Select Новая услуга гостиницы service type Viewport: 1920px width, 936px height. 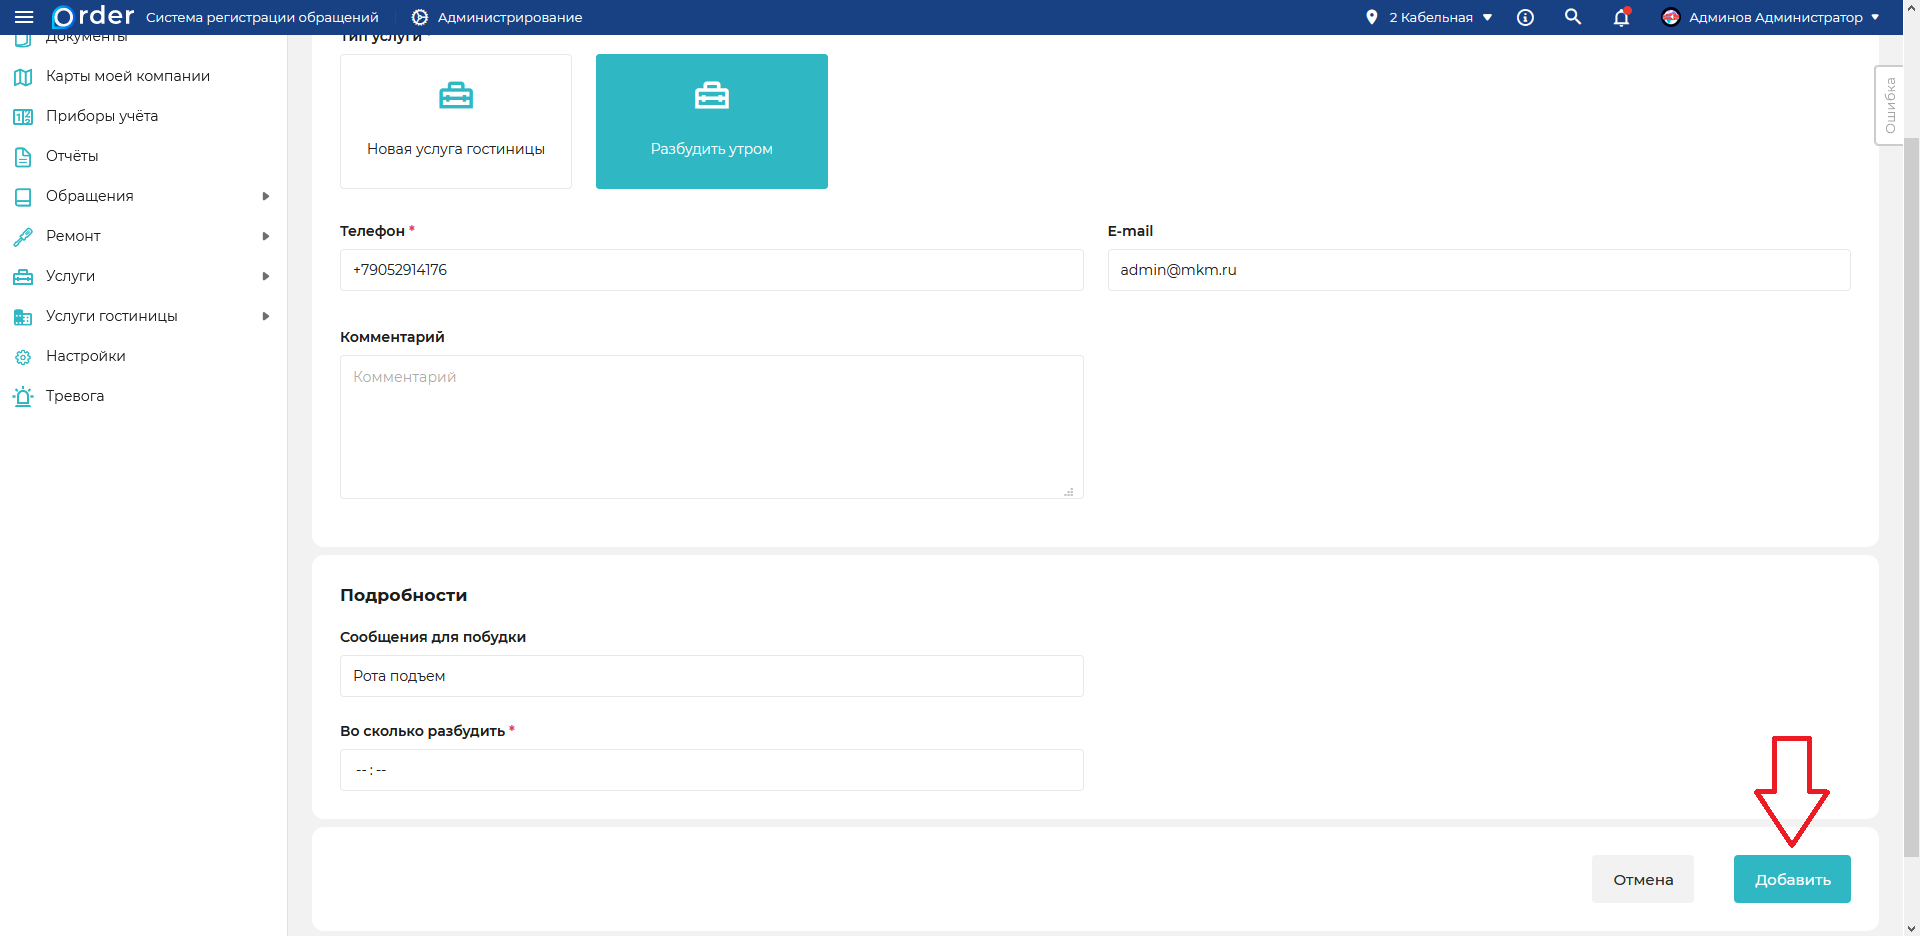[x=455, y=121]
